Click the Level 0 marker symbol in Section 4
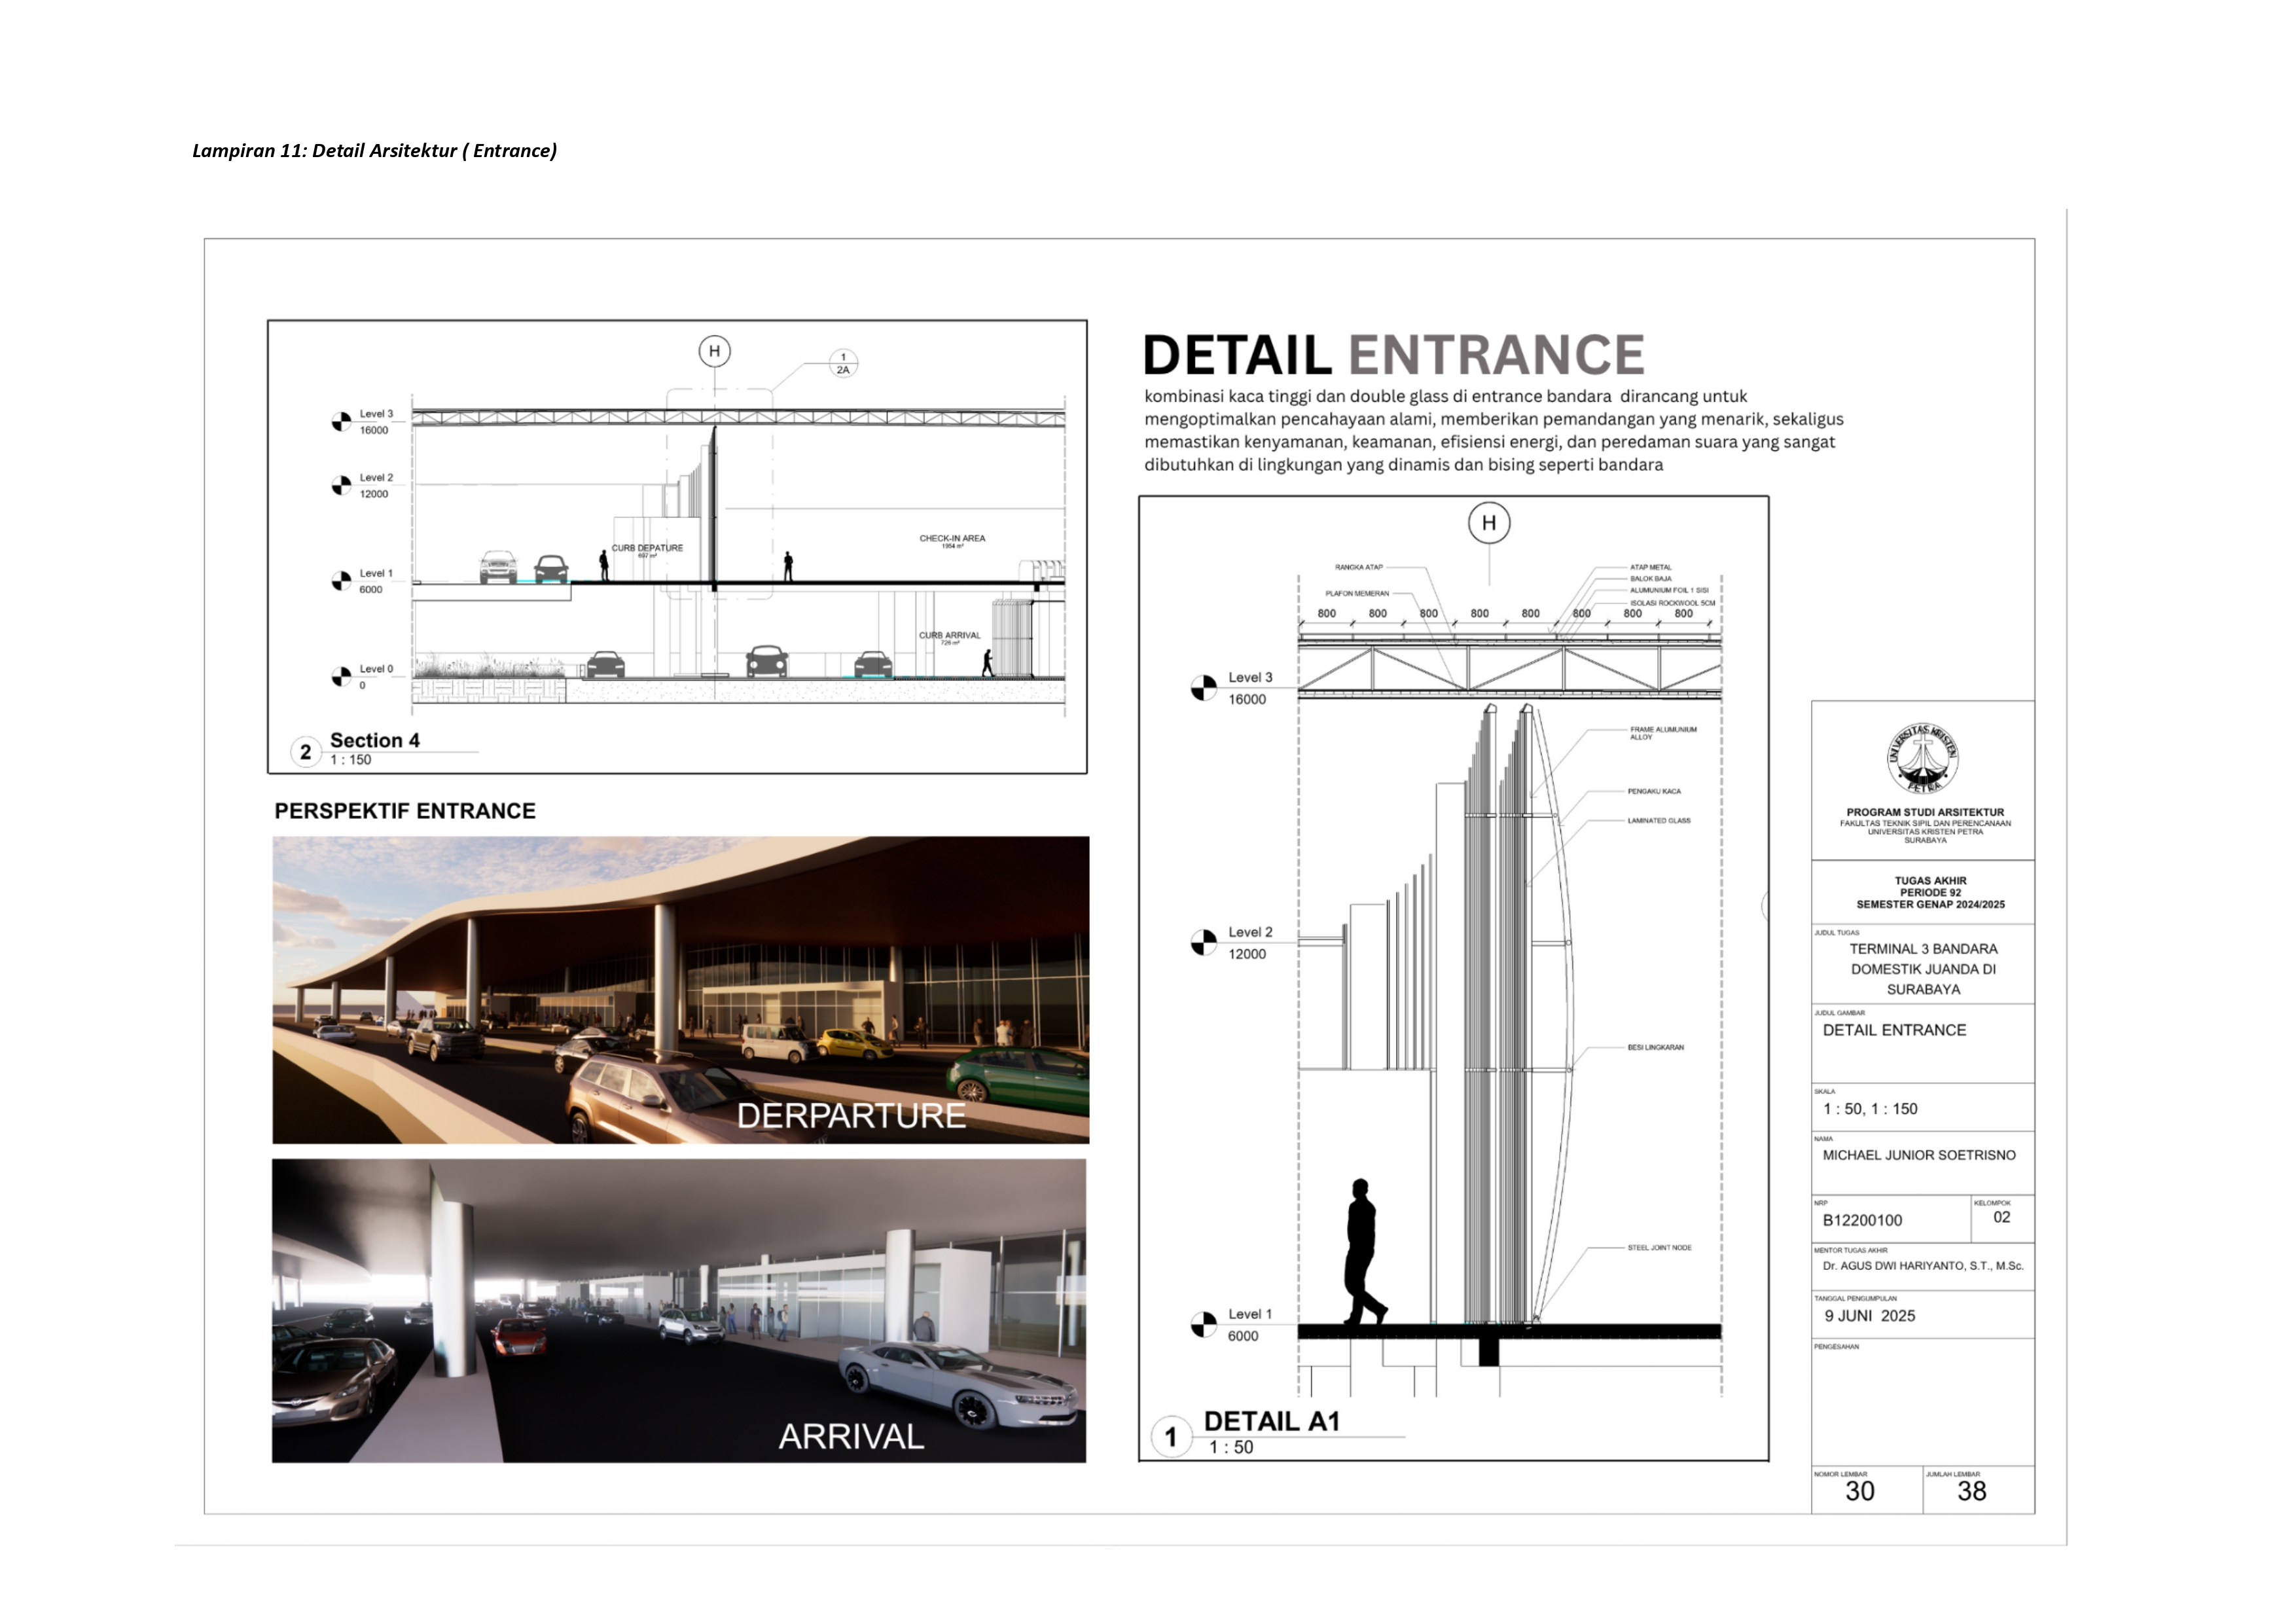The width and height of the screenshot is (2296, 1624). tap(341, 677)
